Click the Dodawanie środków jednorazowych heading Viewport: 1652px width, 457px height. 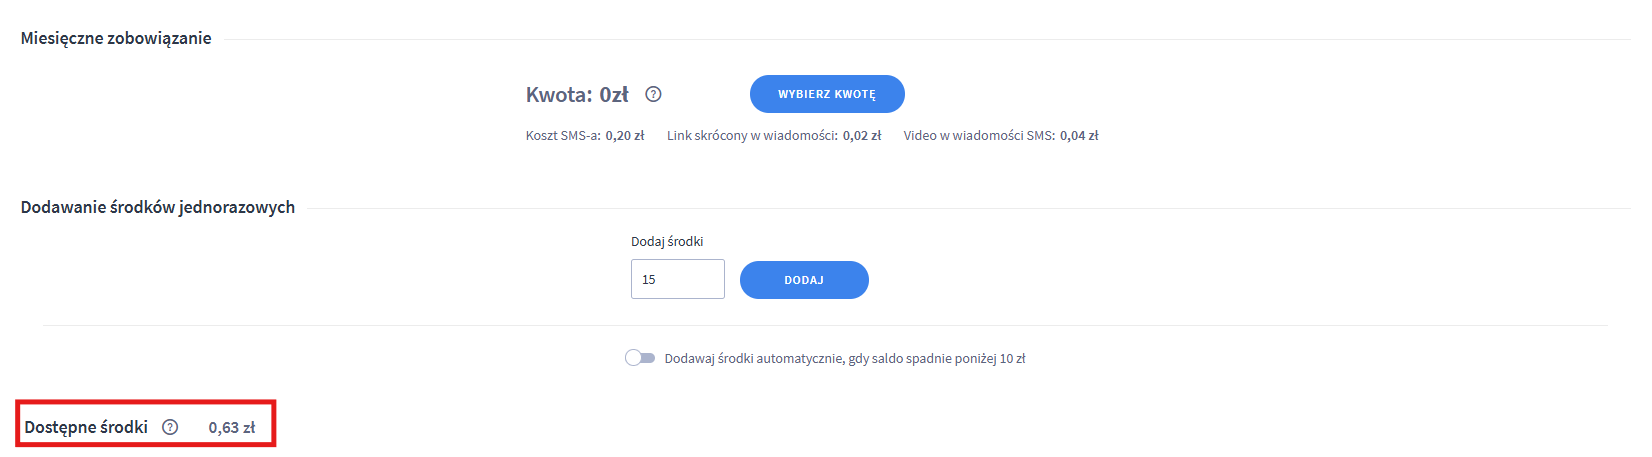point(158,208)
